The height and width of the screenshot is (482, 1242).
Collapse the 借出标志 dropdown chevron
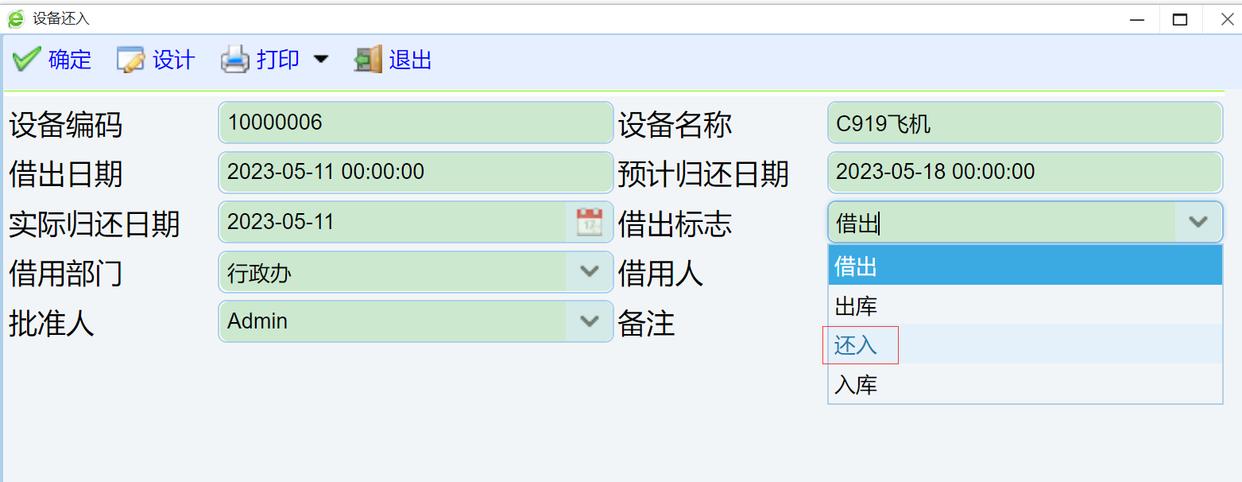[1198, 222]
